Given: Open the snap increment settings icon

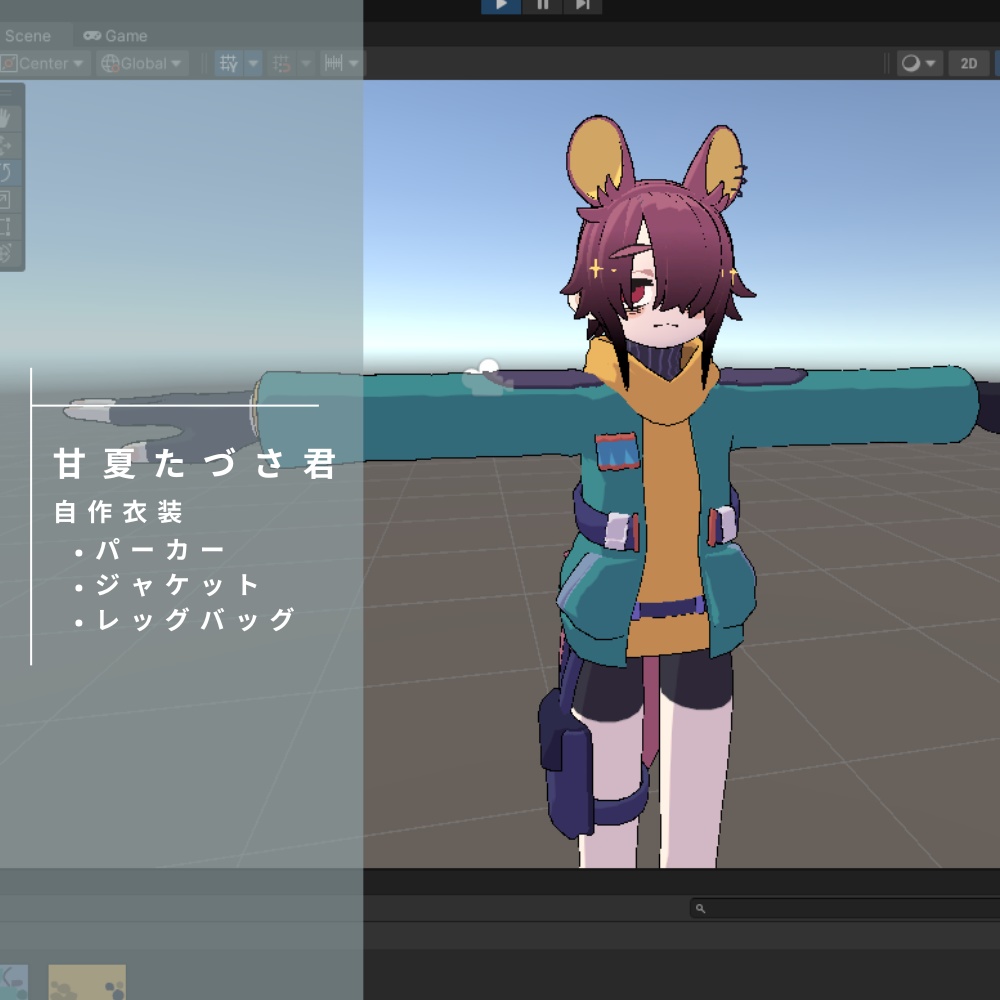Looking at the screenshot, I should [336, 63].
